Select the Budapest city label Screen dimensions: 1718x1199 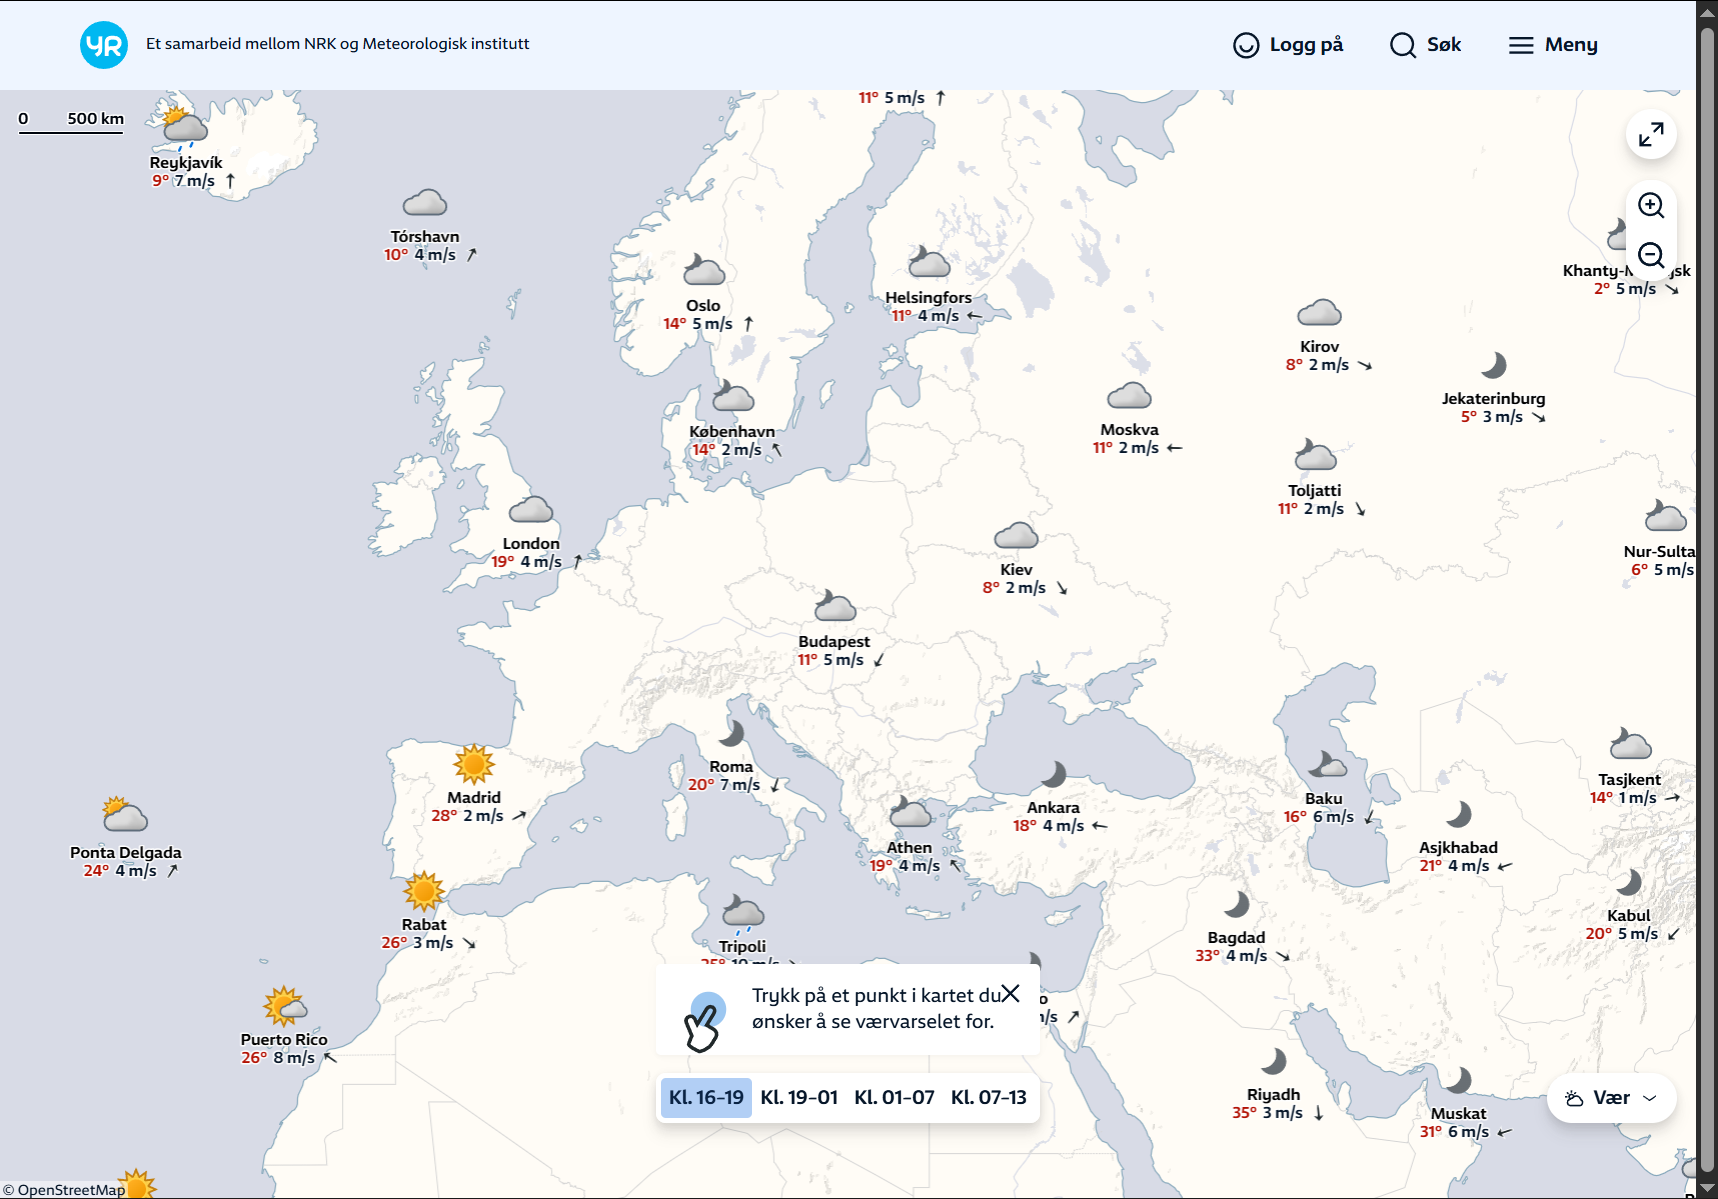[x=834, y=642]
